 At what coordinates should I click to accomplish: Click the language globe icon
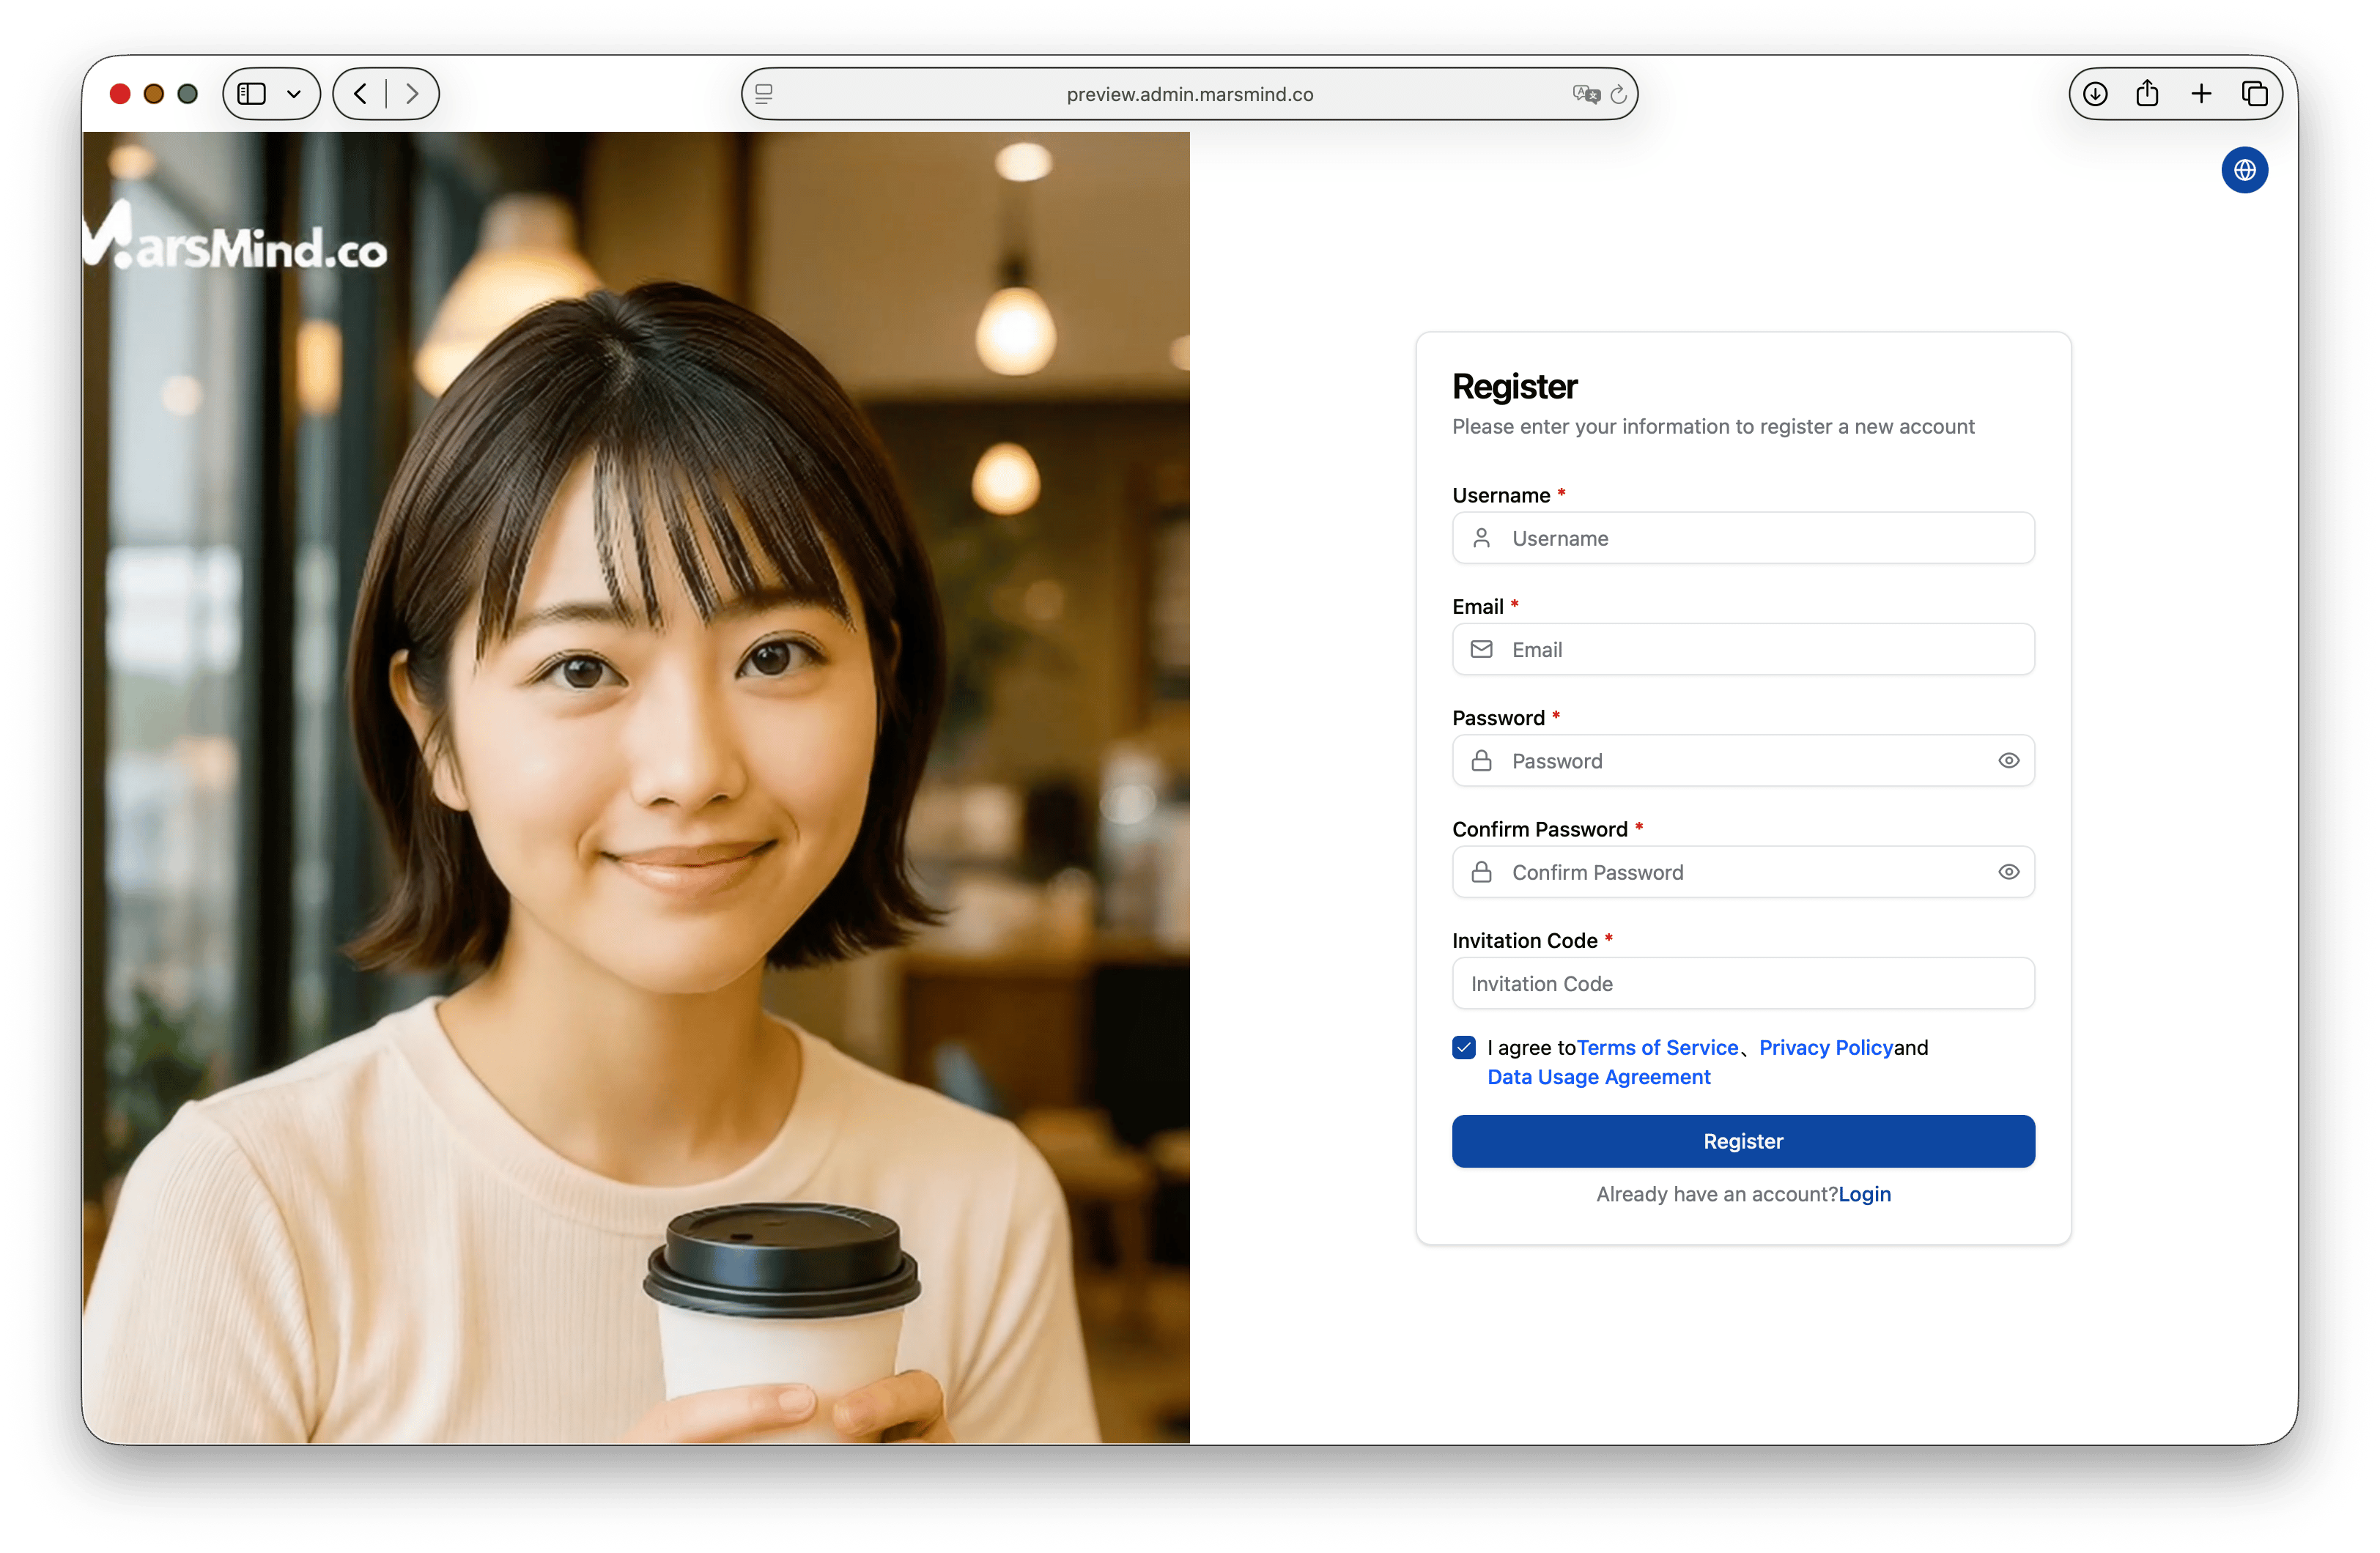click(x=2244, y=170)
